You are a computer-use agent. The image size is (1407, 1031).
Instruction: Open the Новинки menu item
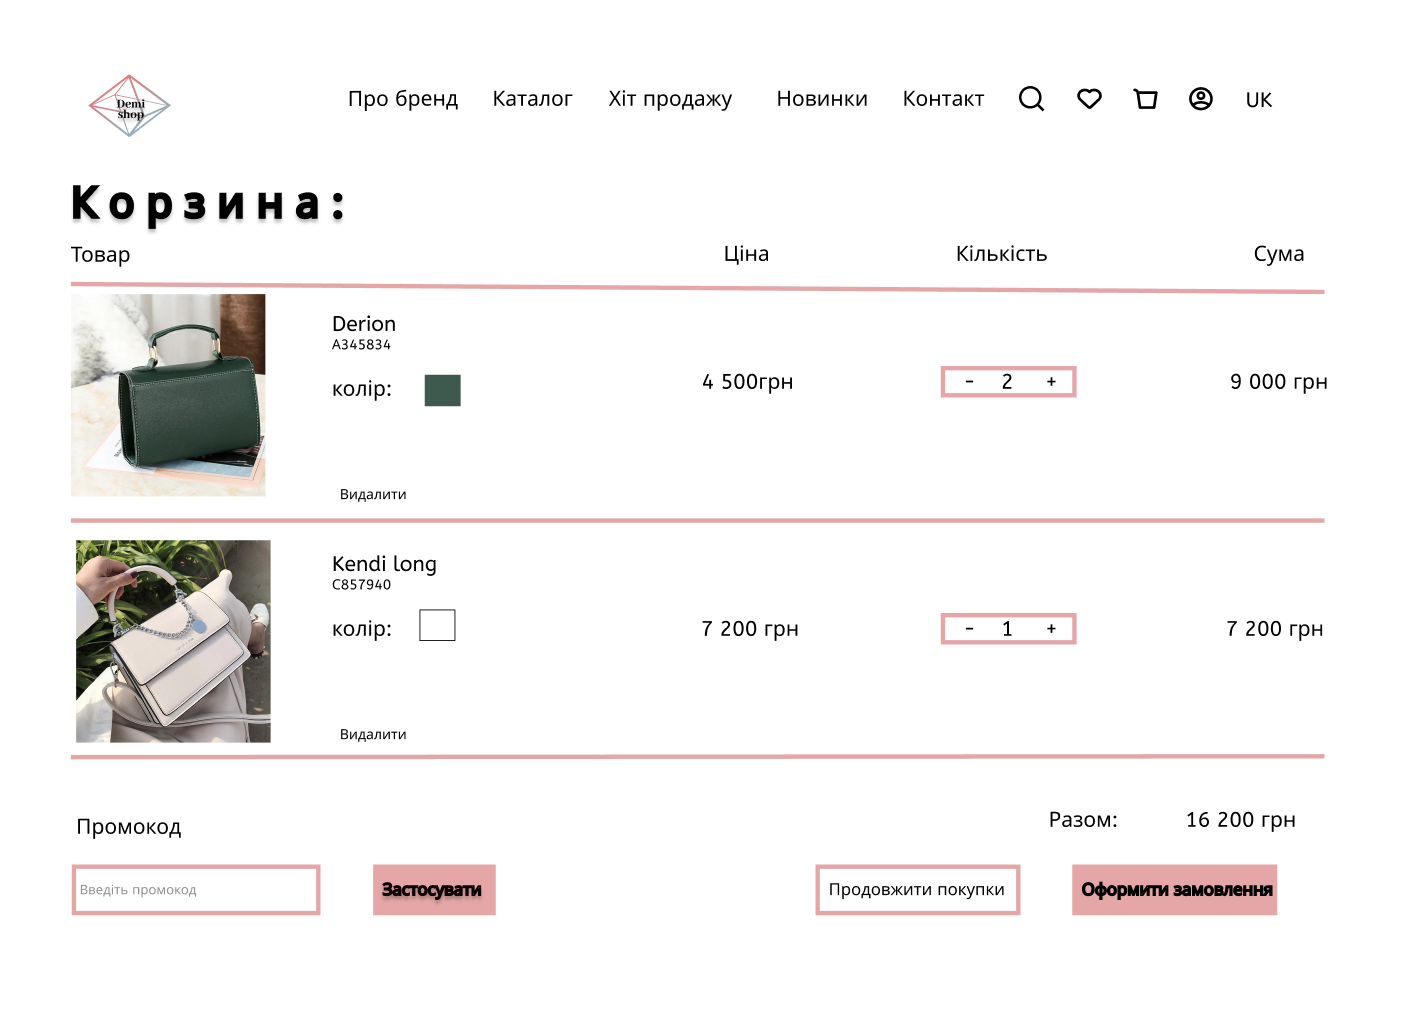tap(822, 99)
